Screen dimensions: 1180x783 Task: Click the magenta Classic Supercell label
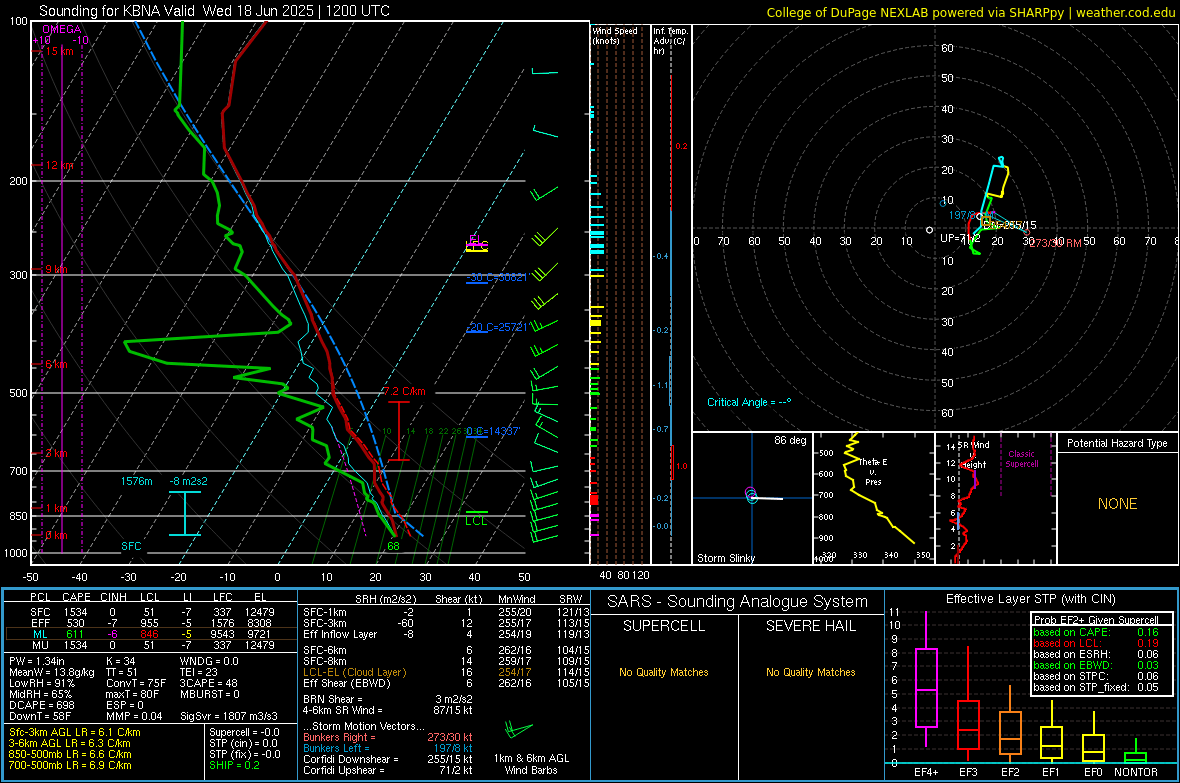pyautogui.click(x=1022, y=459)
